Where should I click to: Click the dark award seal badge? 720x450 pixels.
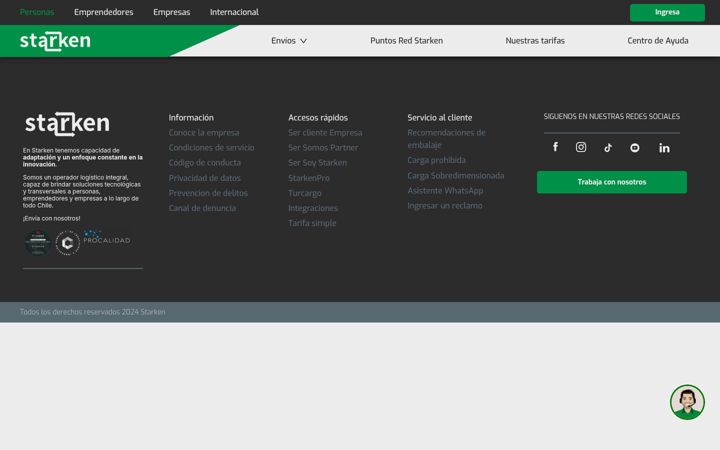point(38,242)
